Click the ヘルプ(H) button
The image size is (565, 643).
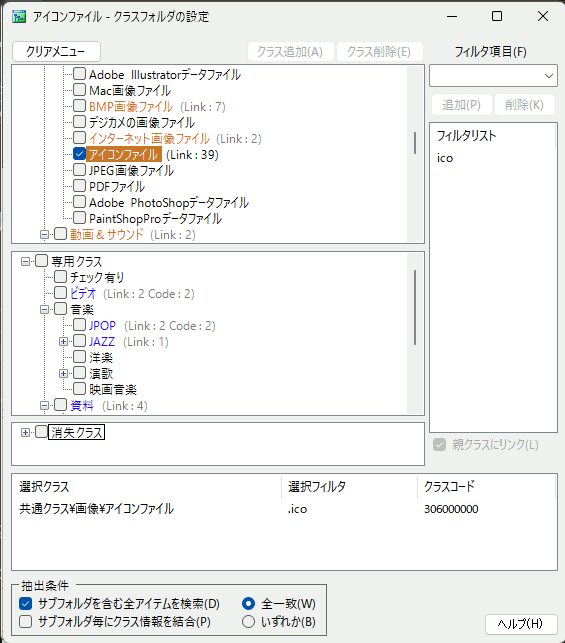(521, 624)
